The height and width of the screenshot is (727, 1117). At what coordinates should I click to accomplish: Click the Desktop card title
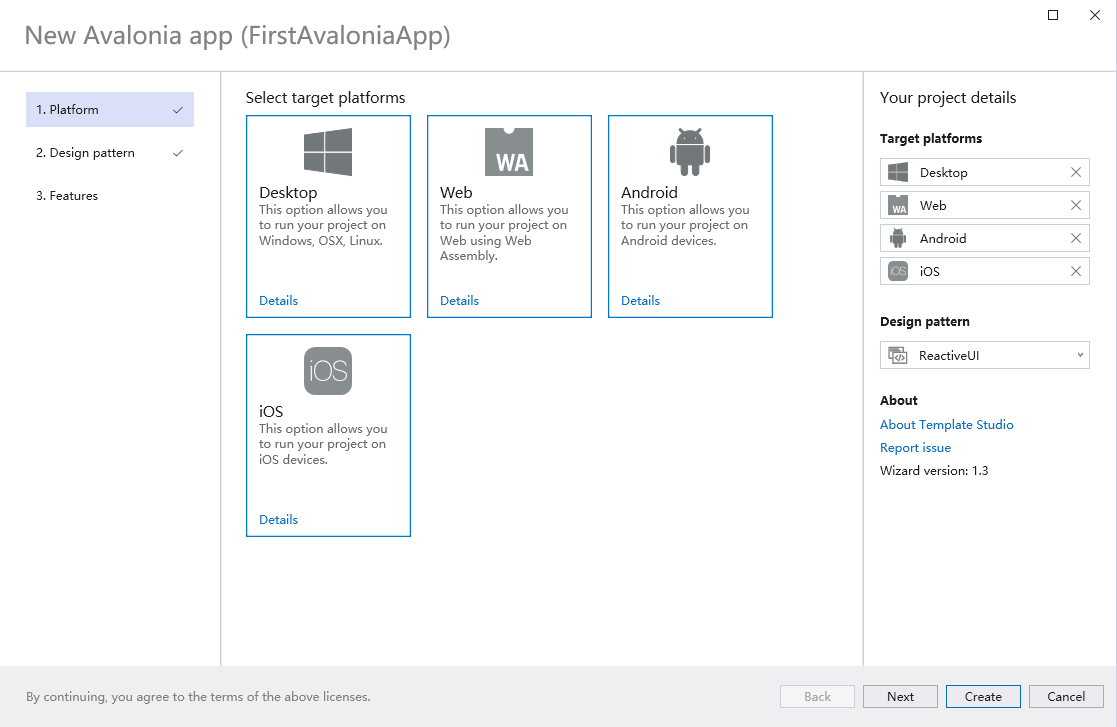(x=288, y=192)
